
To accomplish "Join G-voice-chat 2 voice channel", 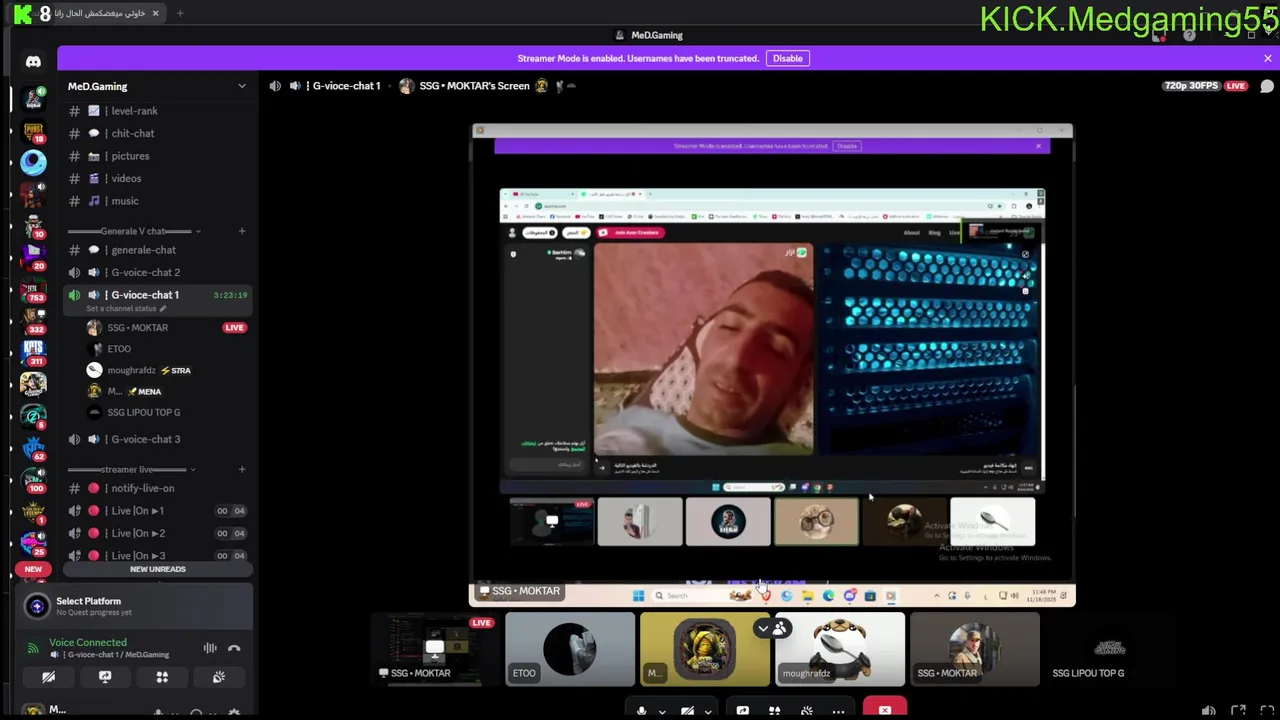I will pyautogui.click(x=156, y=272).
